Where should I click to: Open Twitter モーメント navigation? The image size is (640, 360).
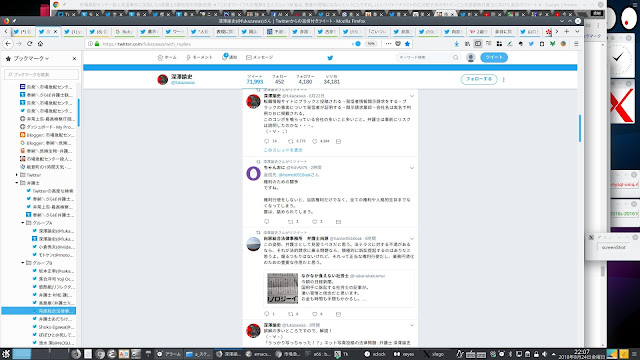pyautogui.click(x=199, y=58)
